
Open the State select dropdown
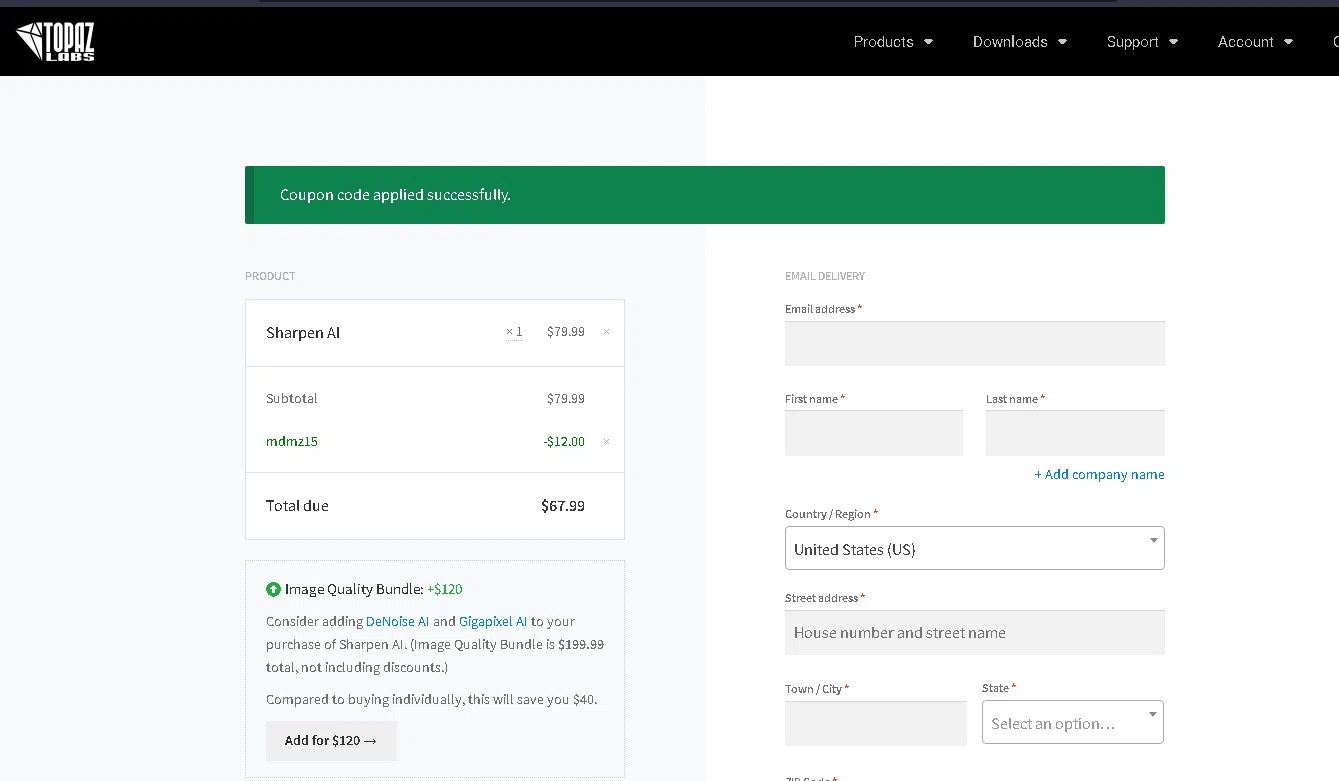click(x=1073, y=722)
